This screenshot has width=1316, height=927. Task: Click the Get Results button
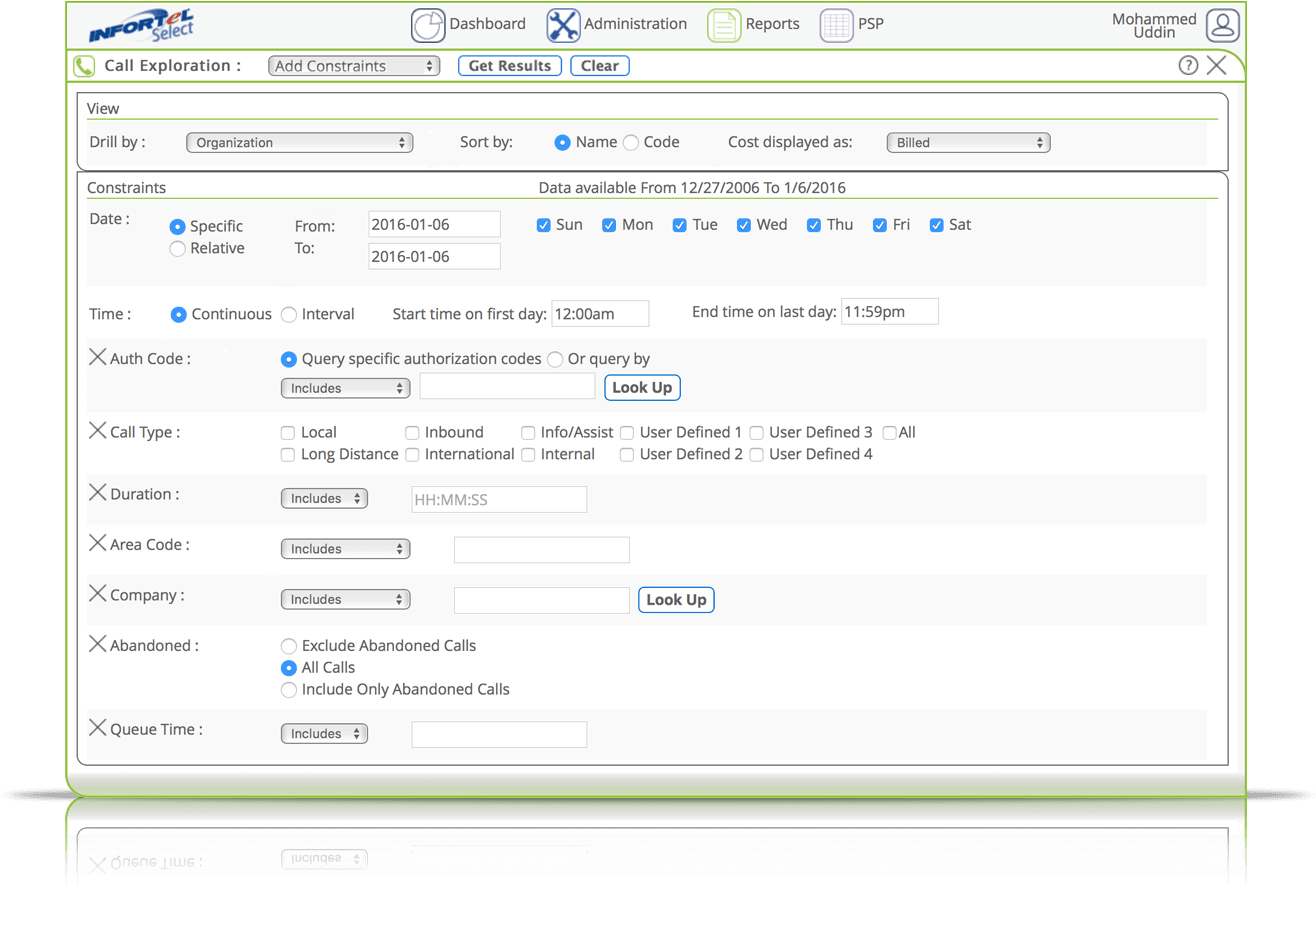(510, 65)
